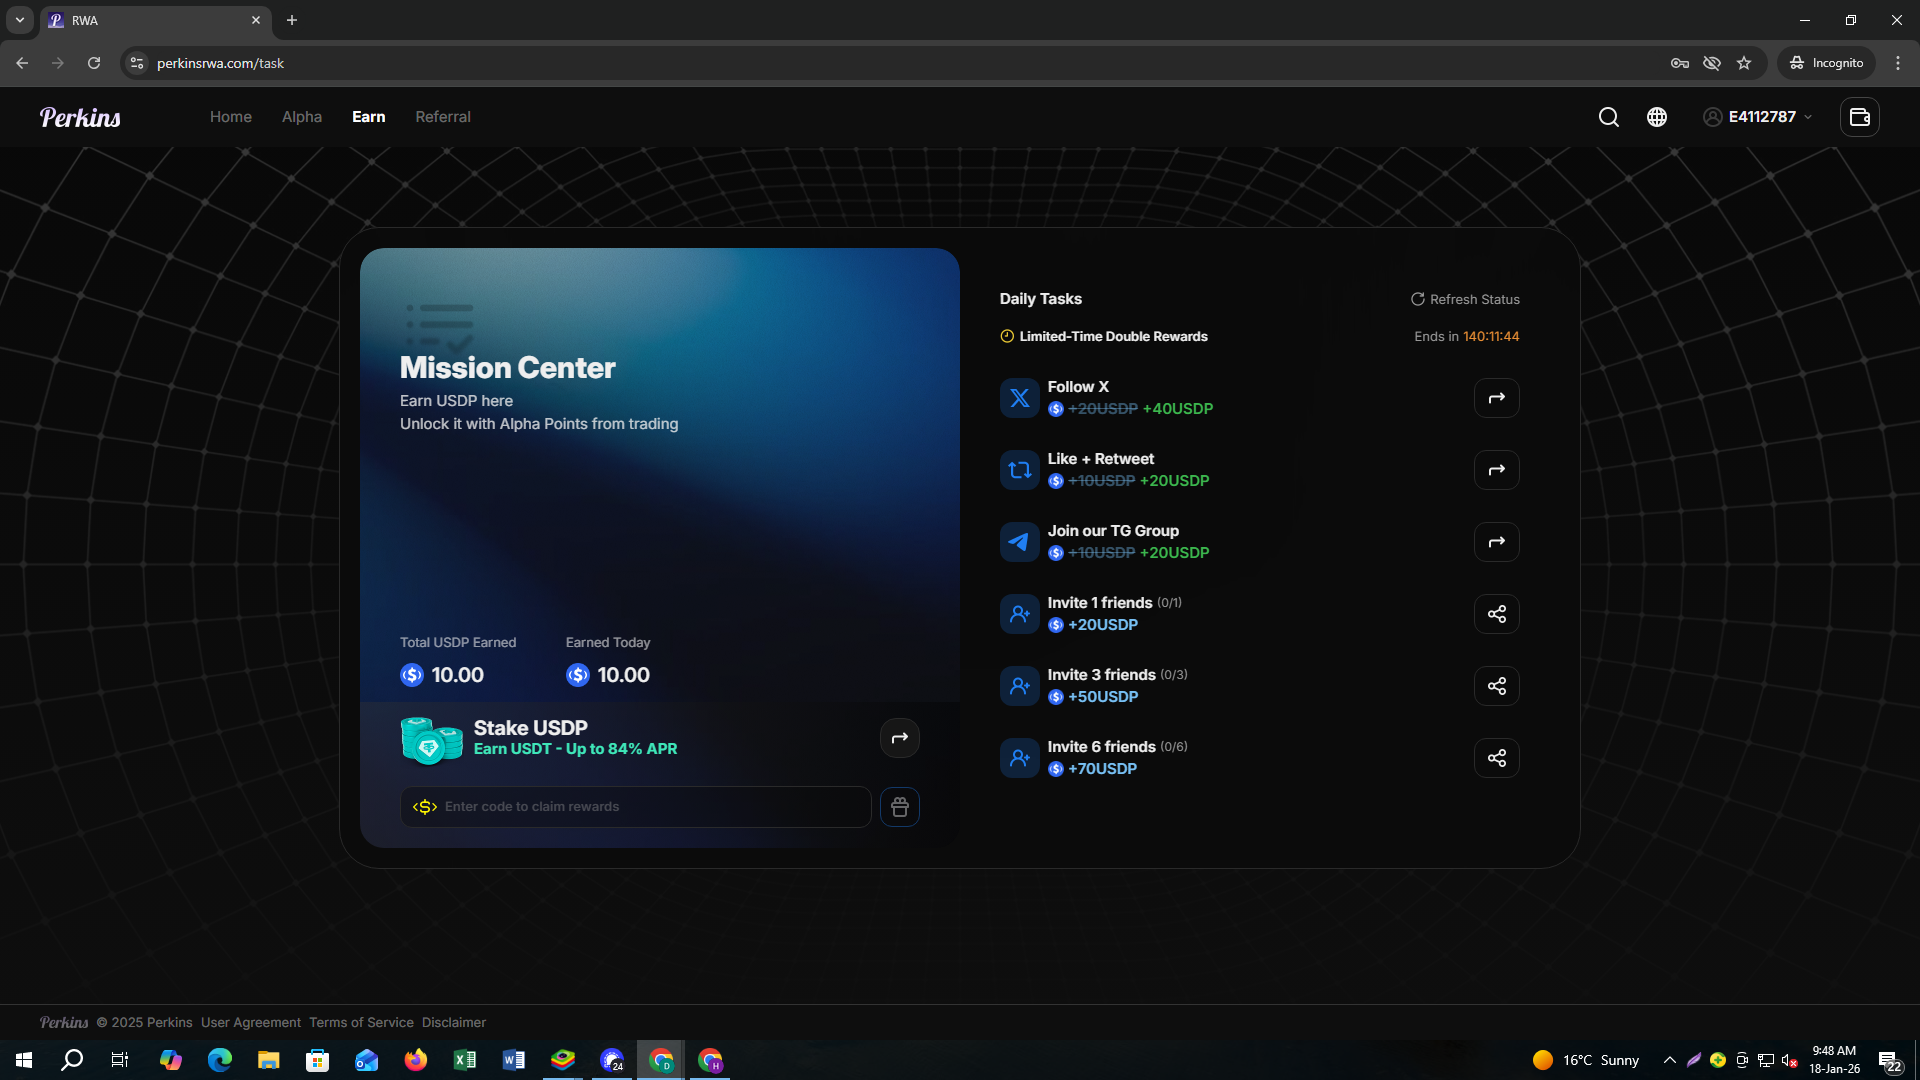Screen dimensions: 1920x1080
Task: Open Stake USDP arrow button
Action: pyautogui.click(x=899, y=738)
